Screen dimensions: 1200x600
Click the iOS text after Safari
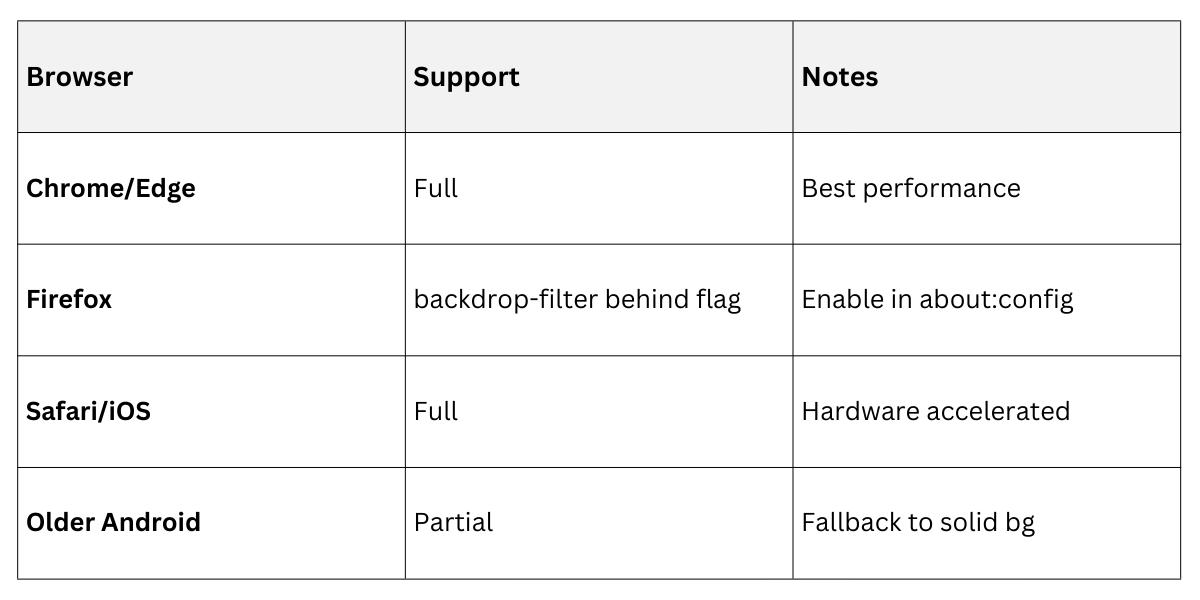pyautogui.click(x=130, y=411)
